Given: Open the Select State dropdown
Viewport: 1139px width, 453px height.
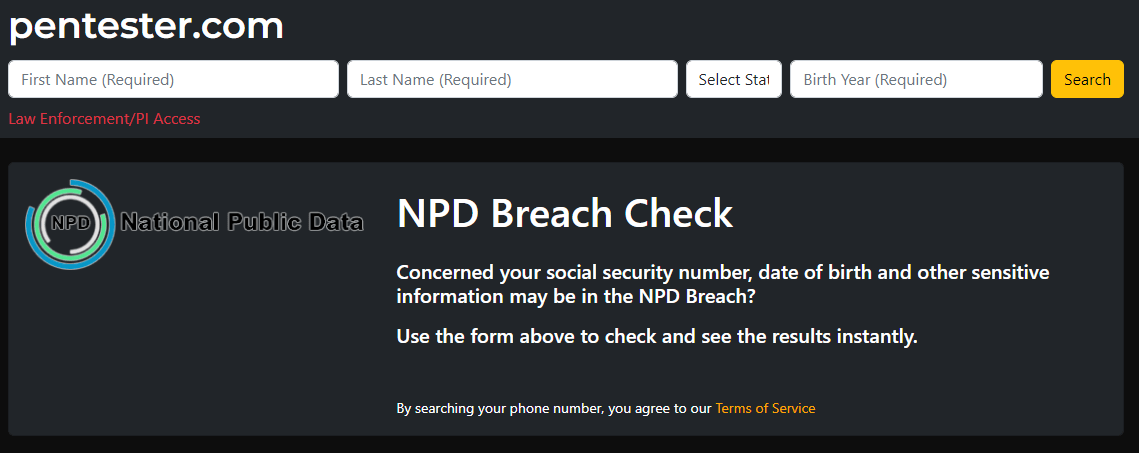Looking at the screenshot, I should point(734,80).
